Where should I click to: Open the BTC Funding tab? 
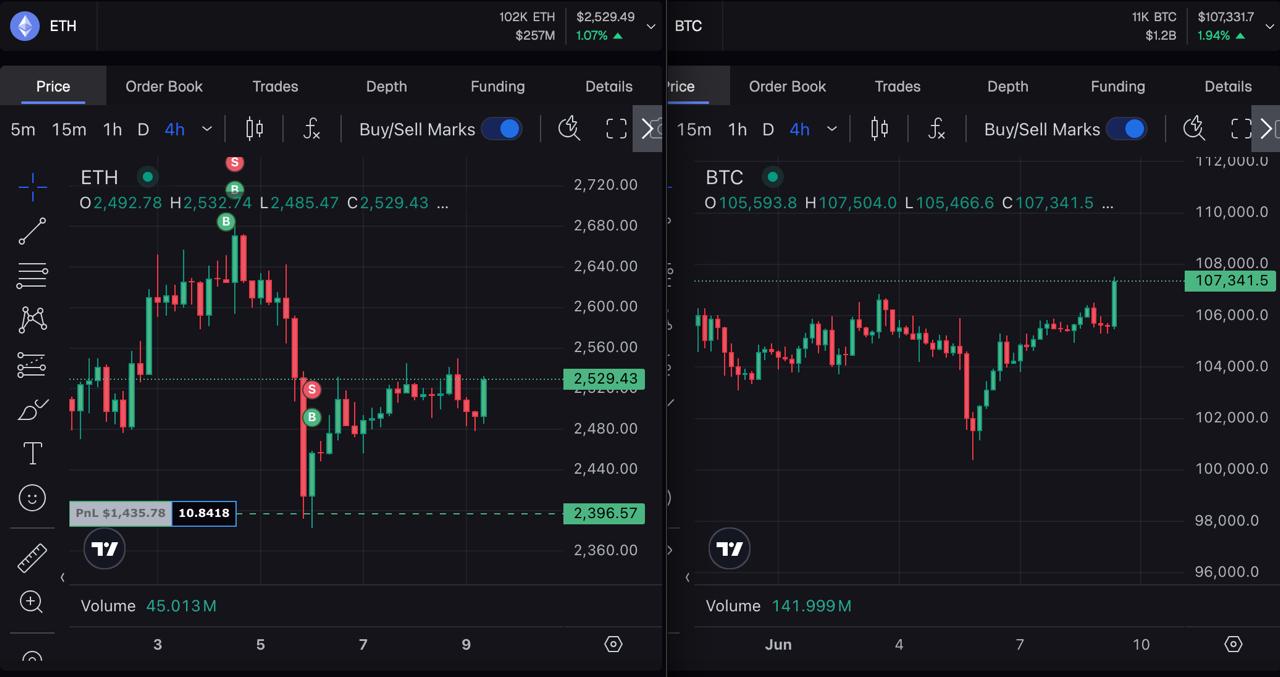pyautogui.click(x=1117, y=86)
